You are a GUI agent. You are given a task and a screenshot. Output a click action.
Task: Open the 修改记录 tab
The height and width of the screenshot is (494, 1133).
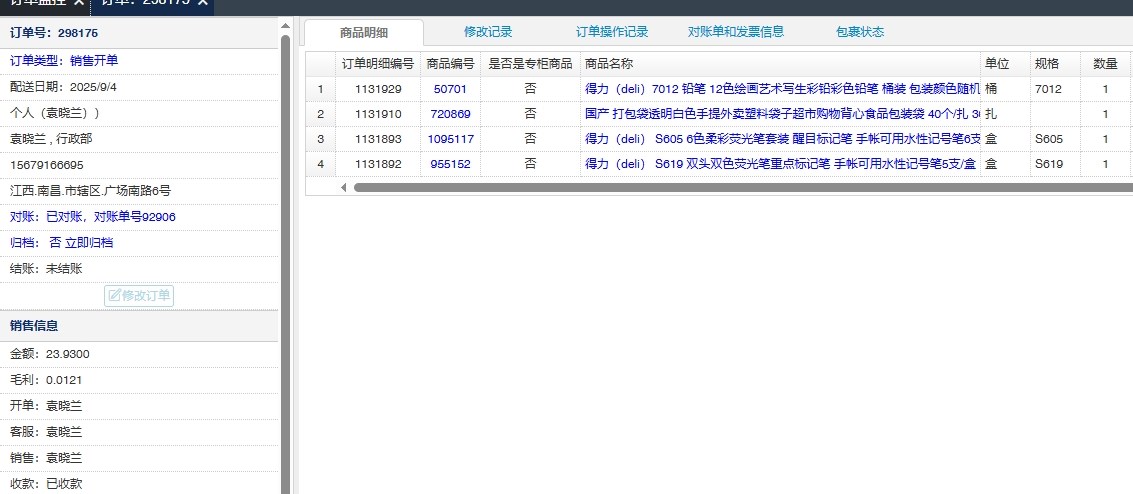click(x=488, y=32)
